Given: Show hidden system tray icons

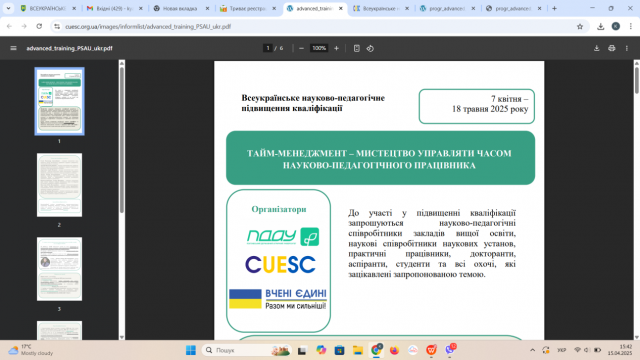Looking at the screenshot, I should tap(532, 350).
